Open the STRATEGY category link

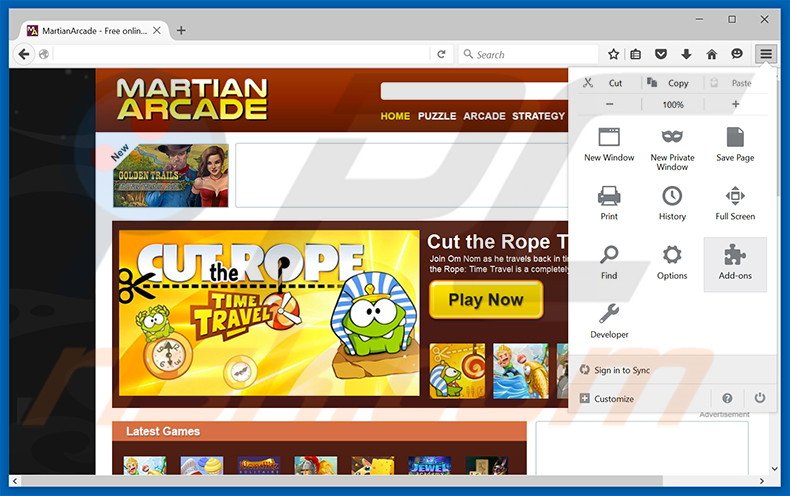(538, 116)
